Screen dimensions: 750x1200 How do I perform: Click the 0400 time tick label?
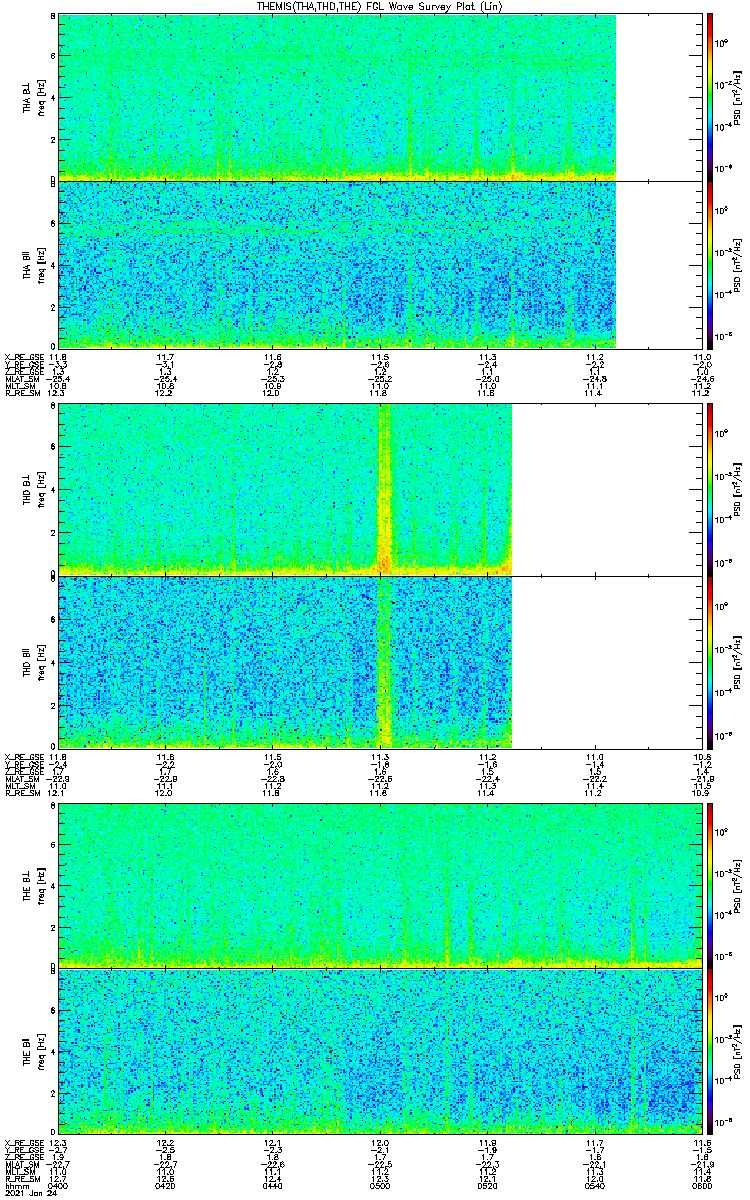click(58, 1185)
